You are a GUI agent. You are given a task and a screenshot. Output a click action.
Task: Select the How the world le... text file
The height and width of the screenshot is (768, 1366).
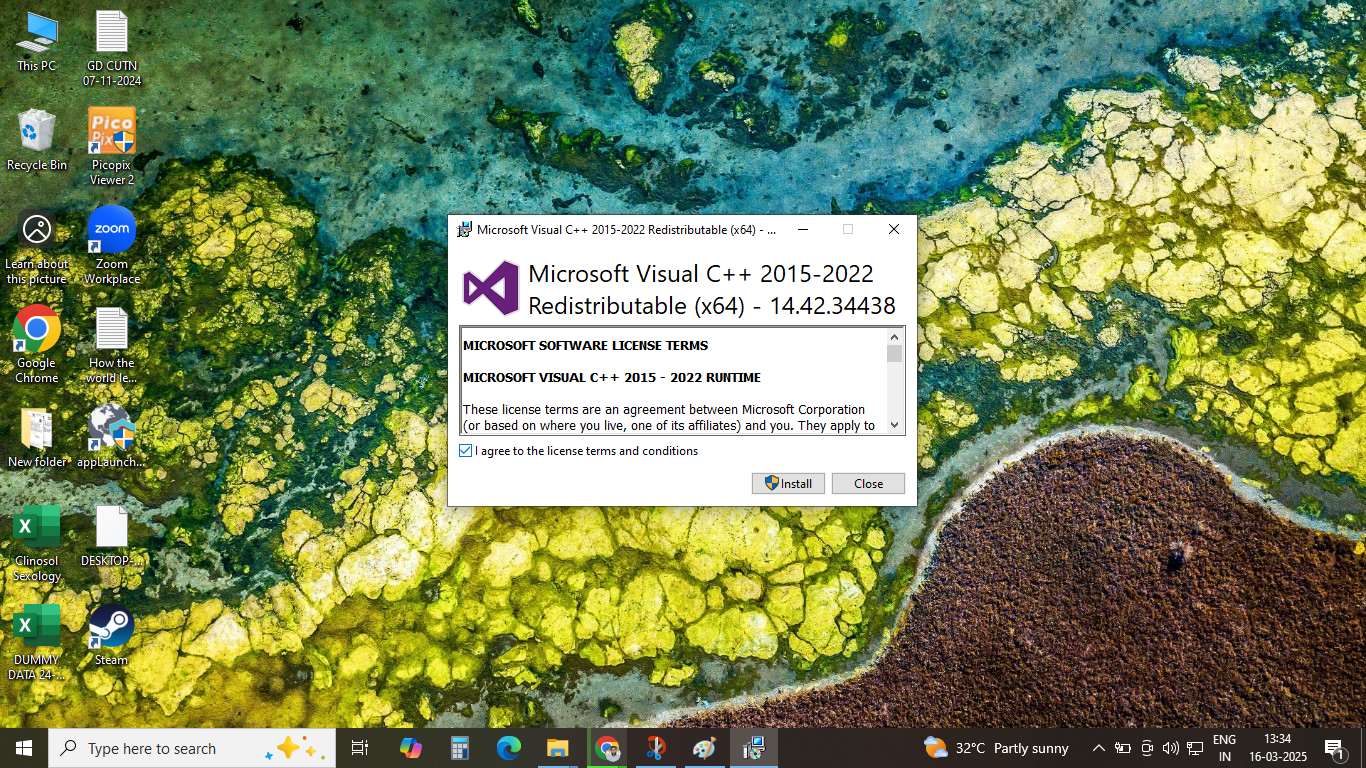point(112,345)
